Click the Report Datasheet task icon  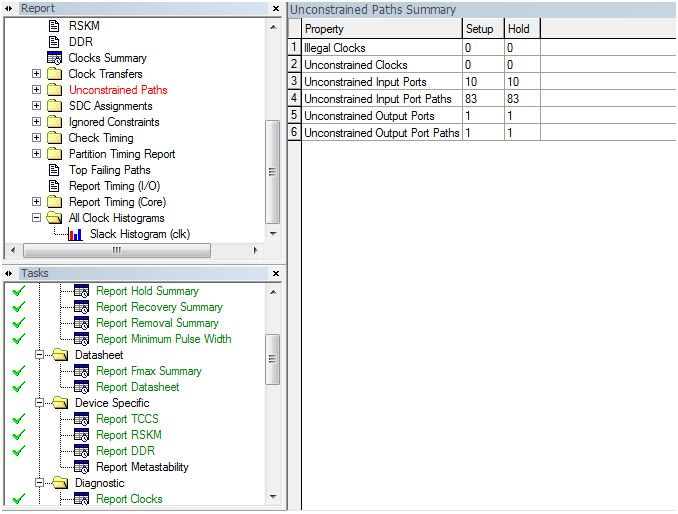(81, 387)
